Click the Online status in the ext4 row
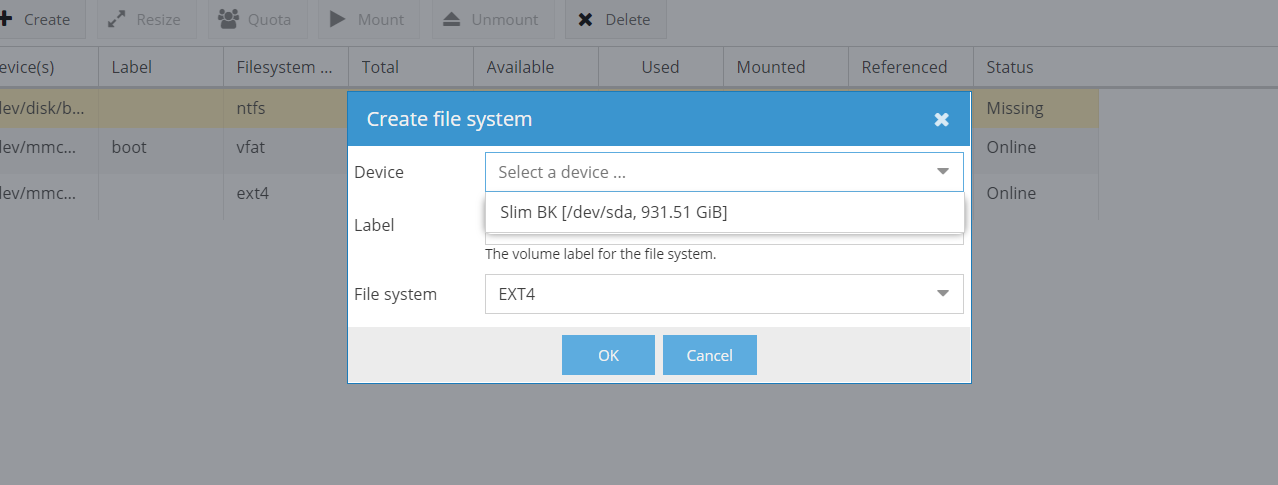 coord(1036,193)
